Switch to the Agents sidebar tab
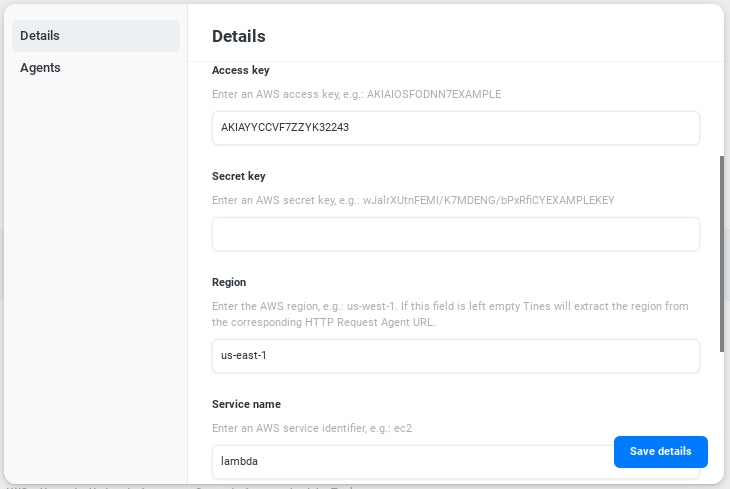Screen dimensions: 730x489 pos(95,68)
